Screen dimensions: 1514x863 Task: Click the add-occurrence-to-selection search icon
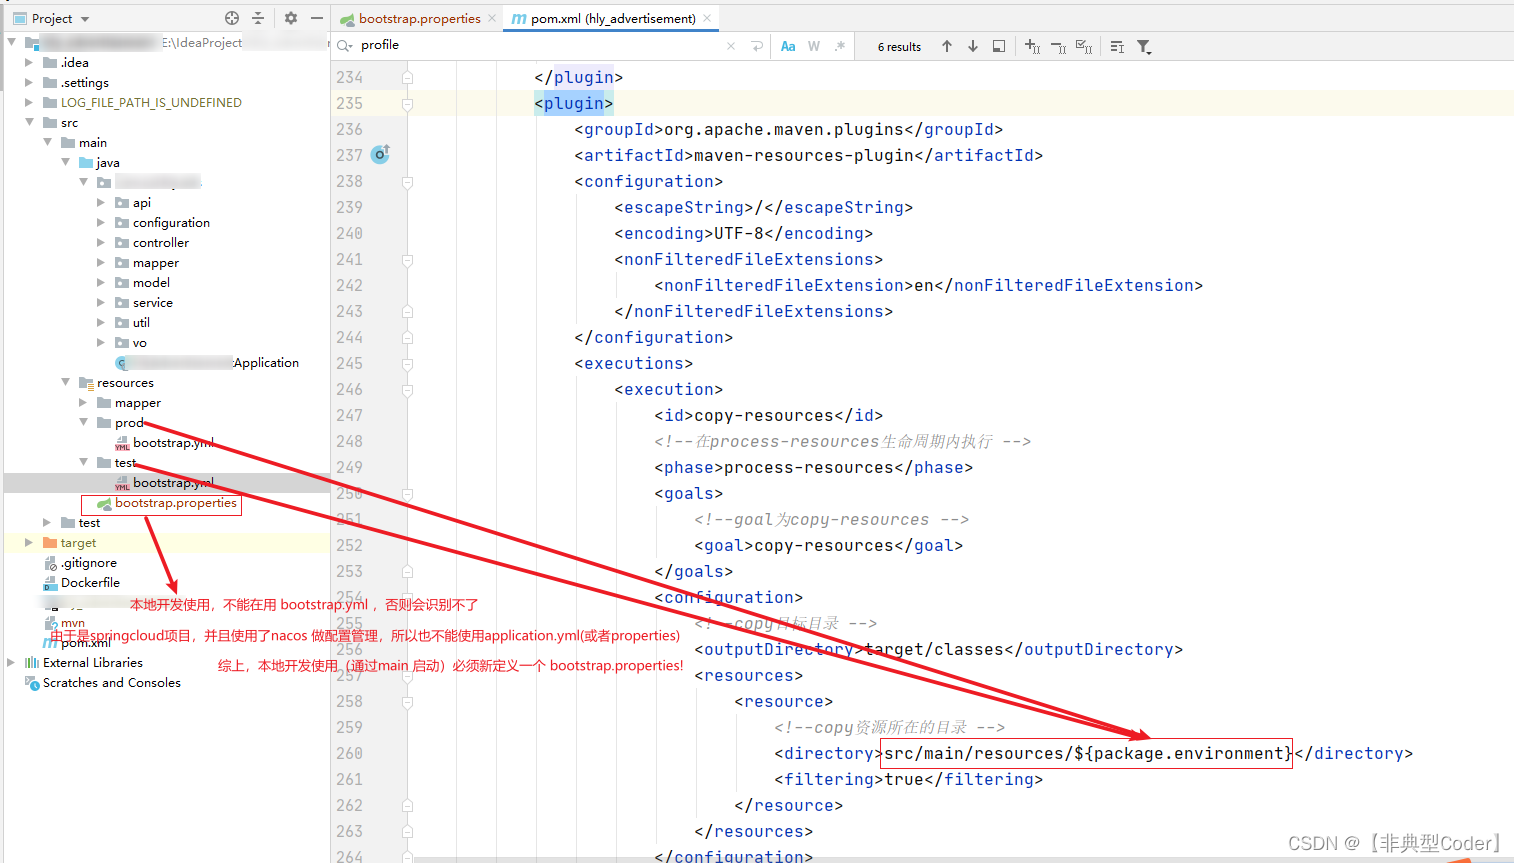(1032, 46)
